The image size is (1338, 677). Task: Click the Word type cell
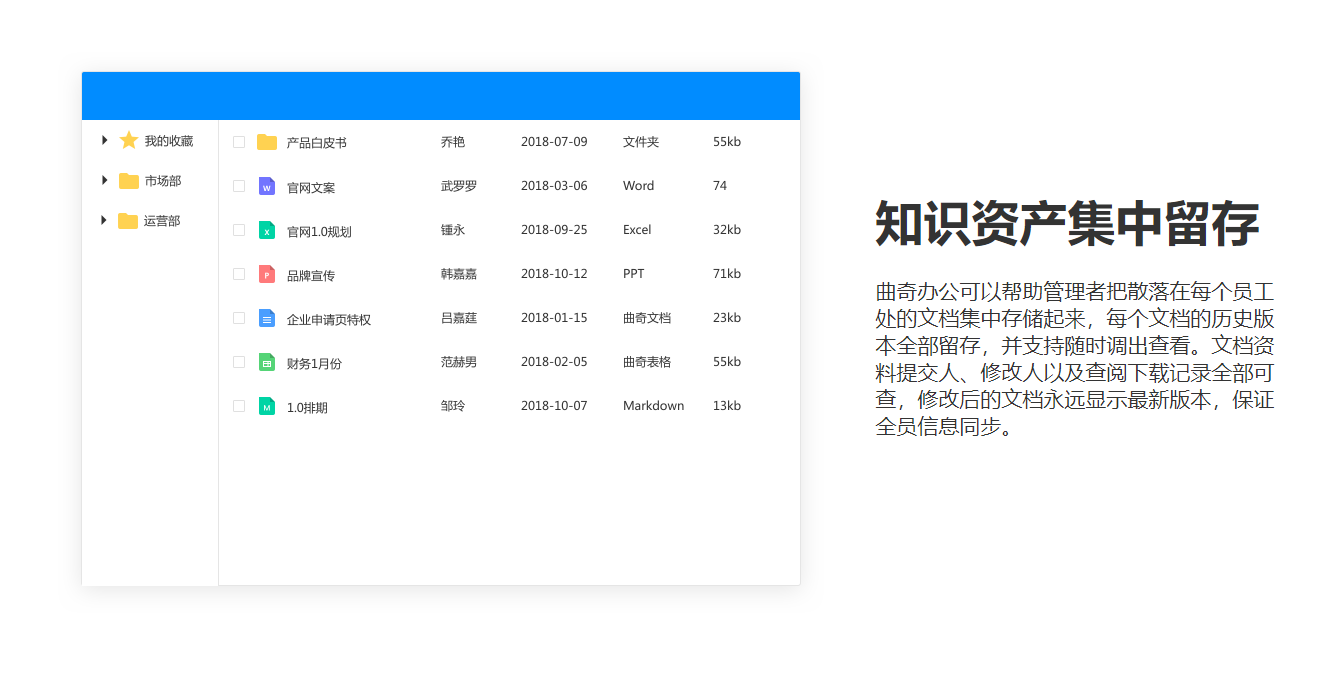pos(638,186)
